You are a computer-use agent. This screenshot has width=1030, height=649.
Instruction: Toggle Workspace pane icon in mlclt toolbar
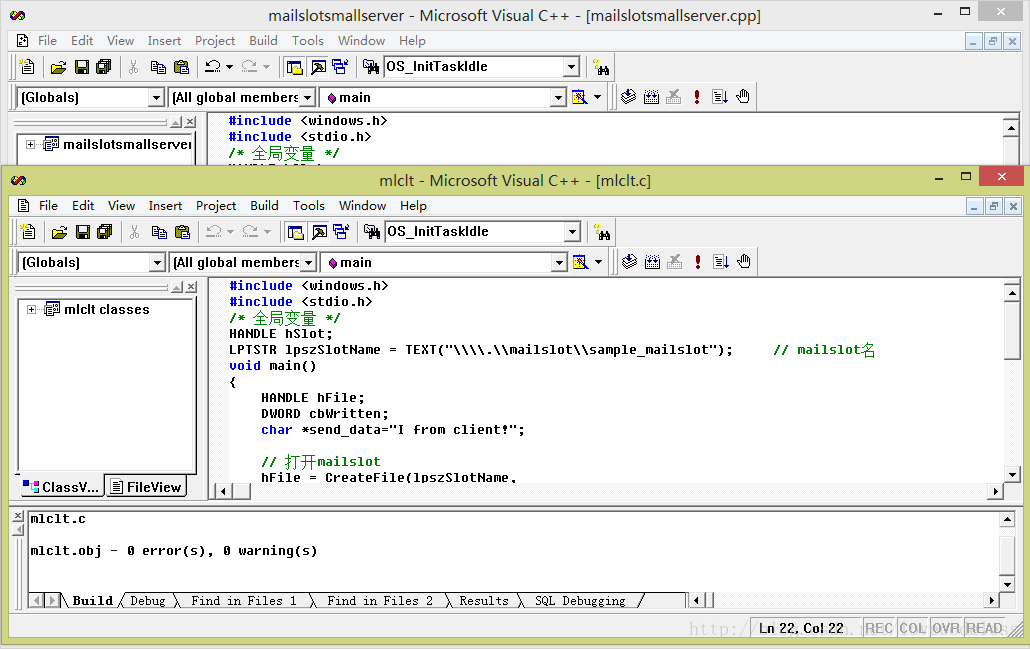(296, 232)
